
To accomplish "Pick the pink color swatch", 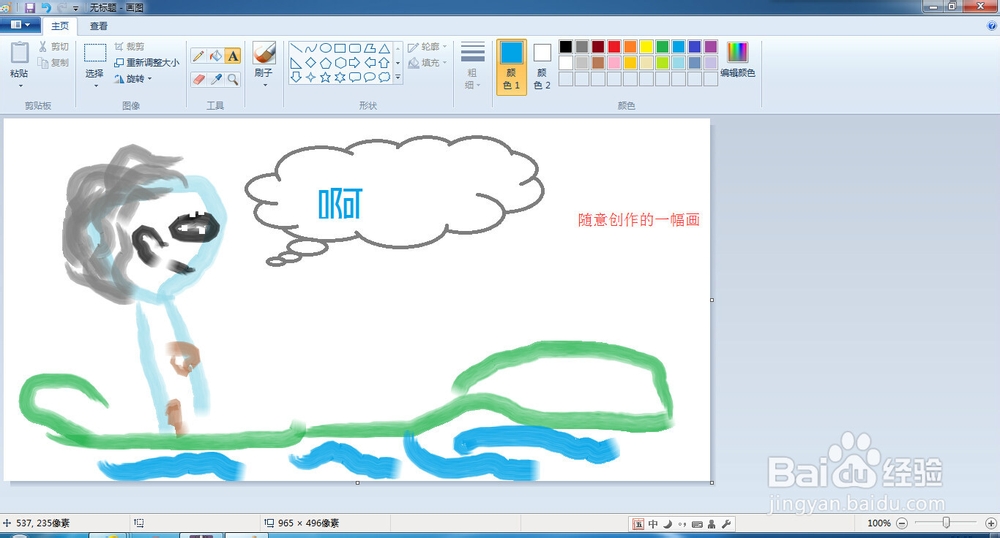I will pyautogui.click(x=614, y=62).
